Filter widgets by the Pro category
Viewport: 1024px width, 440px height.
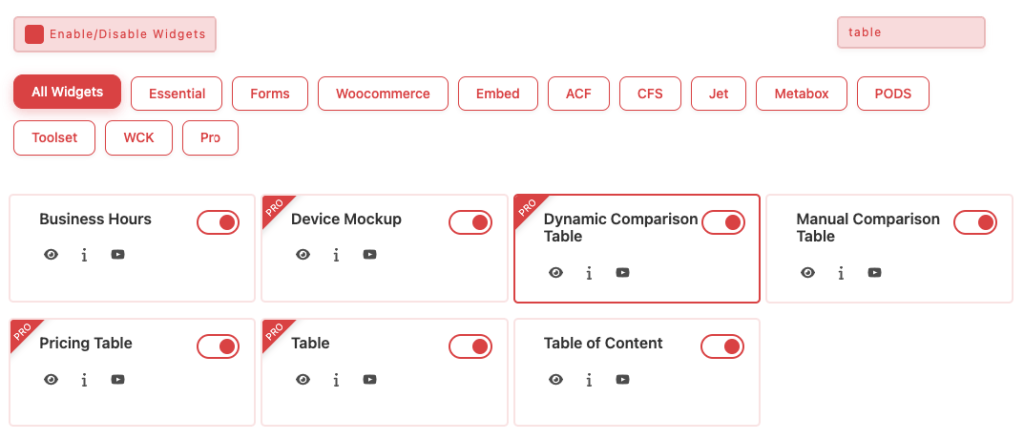[x=210, y=138]
